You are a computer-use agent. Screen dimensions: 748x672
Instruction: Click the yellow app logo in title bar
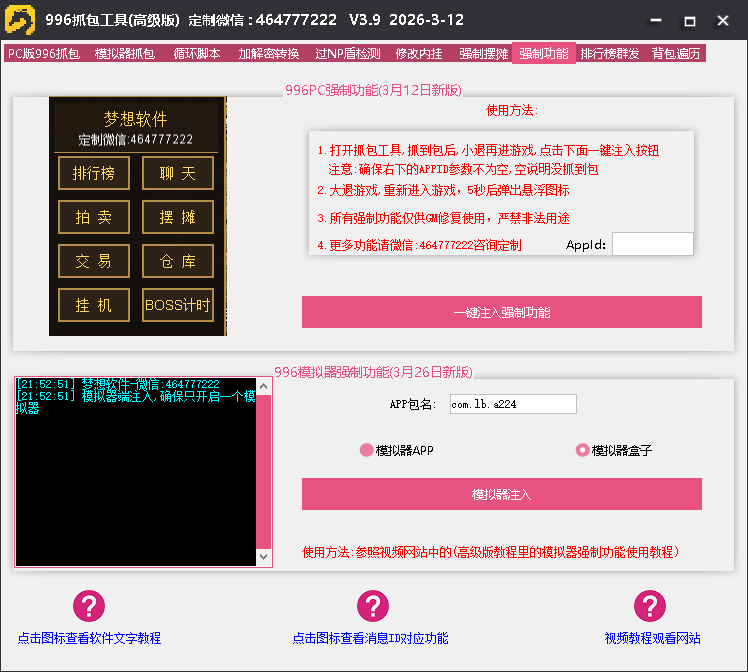tap(20, 20)
